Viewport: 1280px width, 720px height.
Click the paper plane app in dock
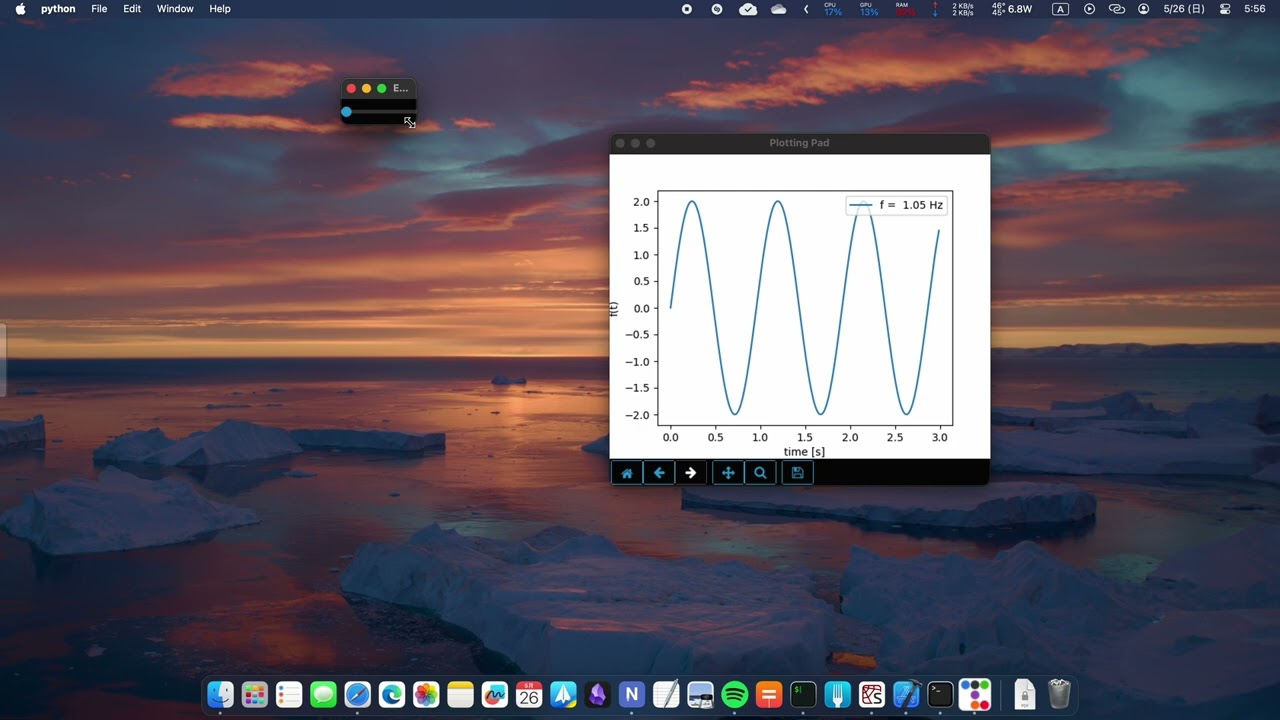[x=563, y=694]
